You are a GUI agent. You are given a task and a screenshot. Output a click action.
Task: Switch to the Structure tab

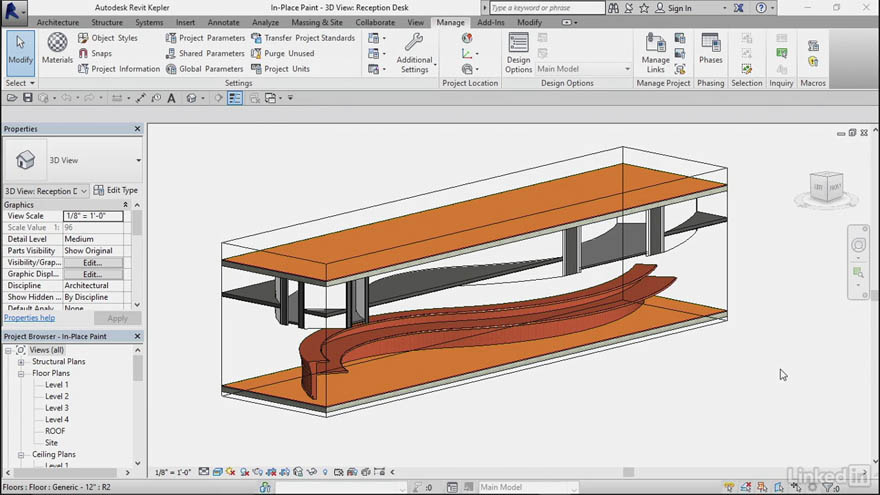point(107,22)
